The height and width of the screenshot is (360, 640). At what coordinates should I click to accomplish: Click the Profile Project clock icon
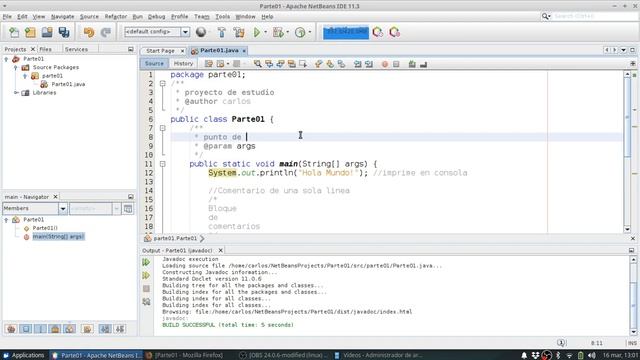click(300, 32)
